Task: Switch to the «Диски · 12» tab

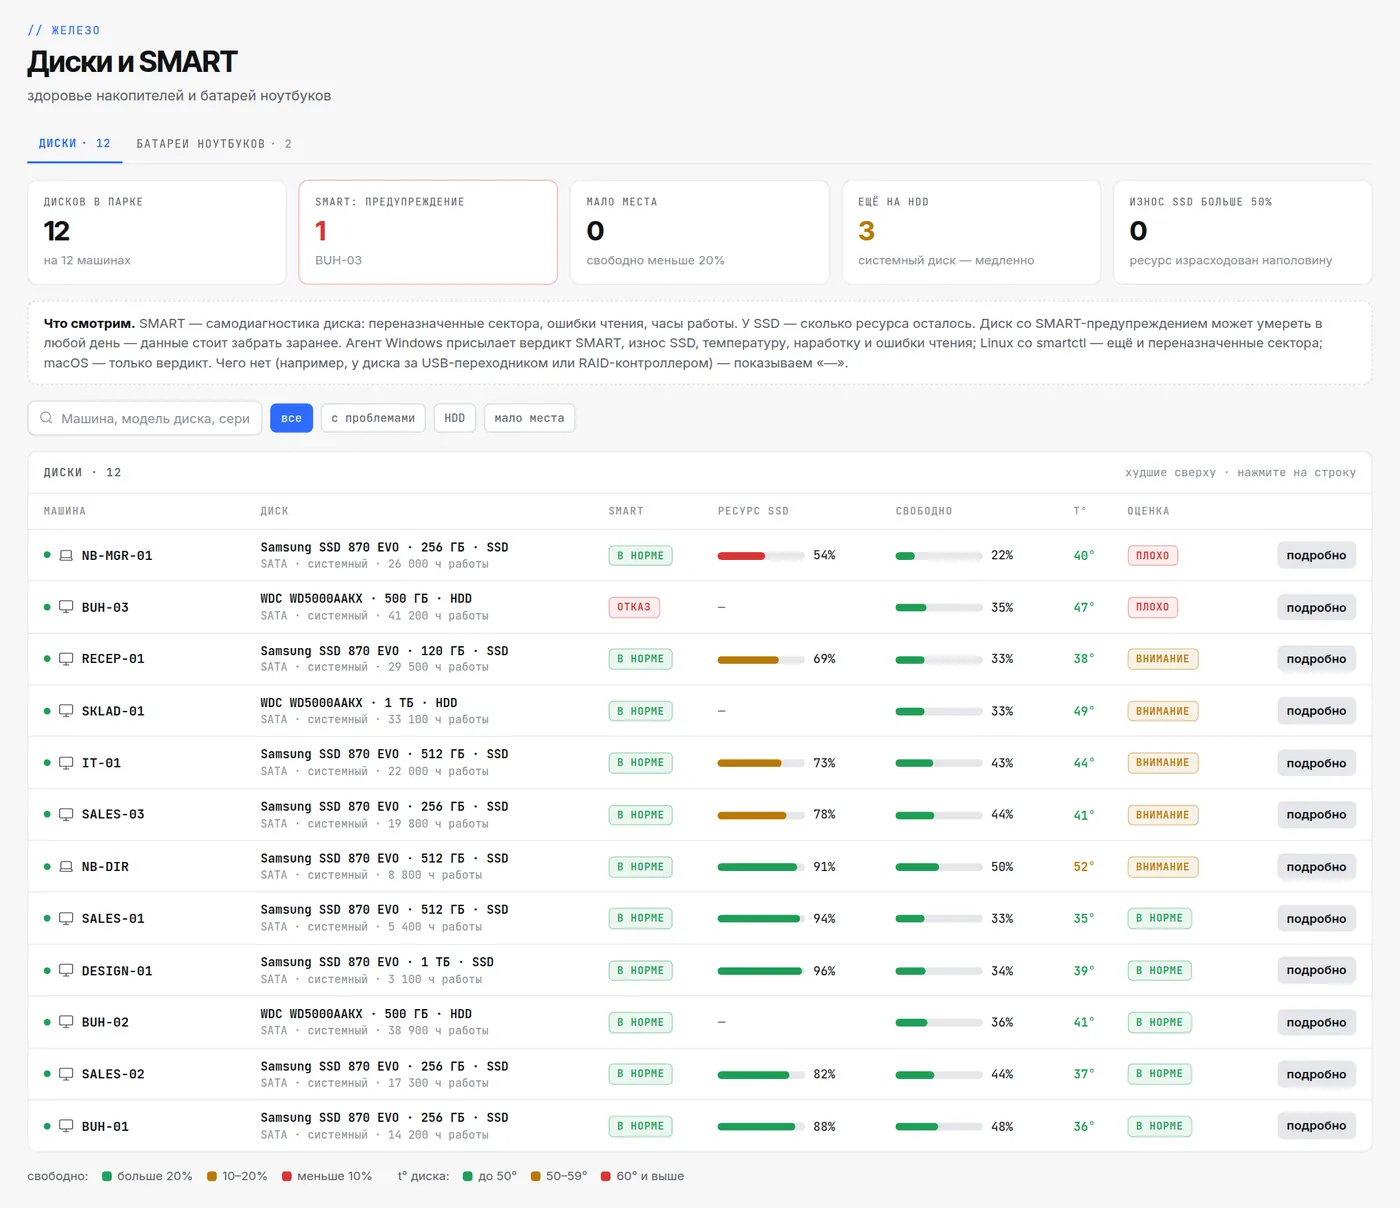Action: coord(75,144)
